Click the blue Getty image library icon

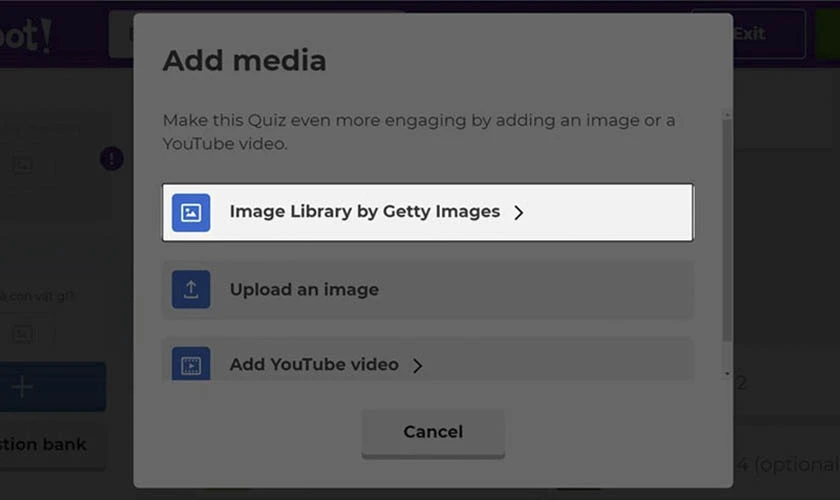191,212
